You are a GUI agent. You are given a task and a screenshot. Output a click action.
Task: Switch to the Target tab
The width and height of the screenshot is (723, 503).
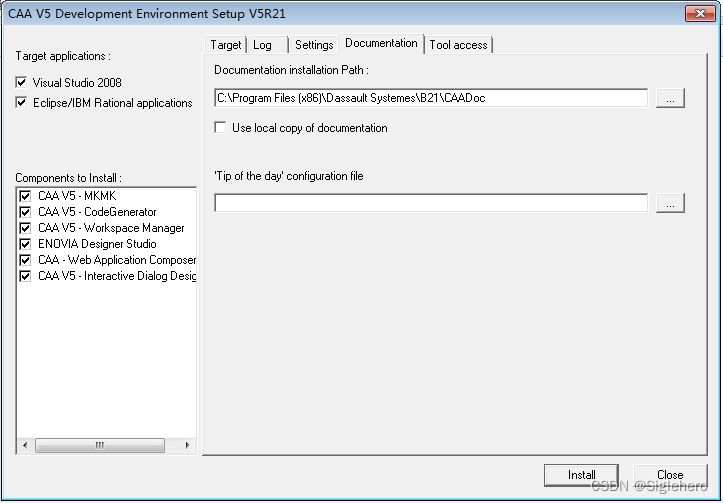(225, 45)
